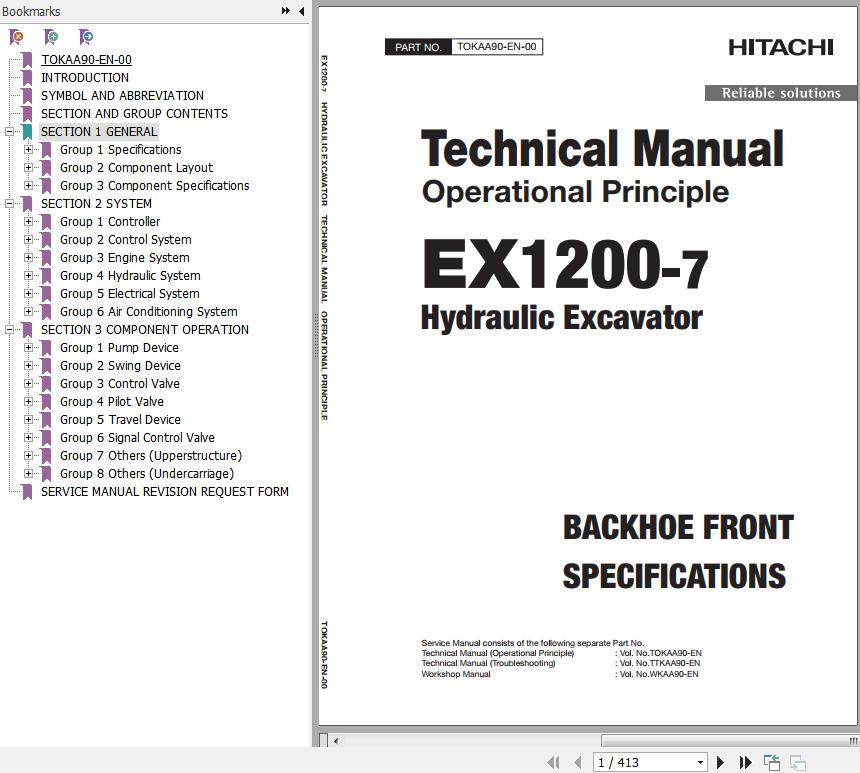860x773 pixels.
Task: Open Group 5 Travel Device bookmark text
Action: tap(120, 420)
